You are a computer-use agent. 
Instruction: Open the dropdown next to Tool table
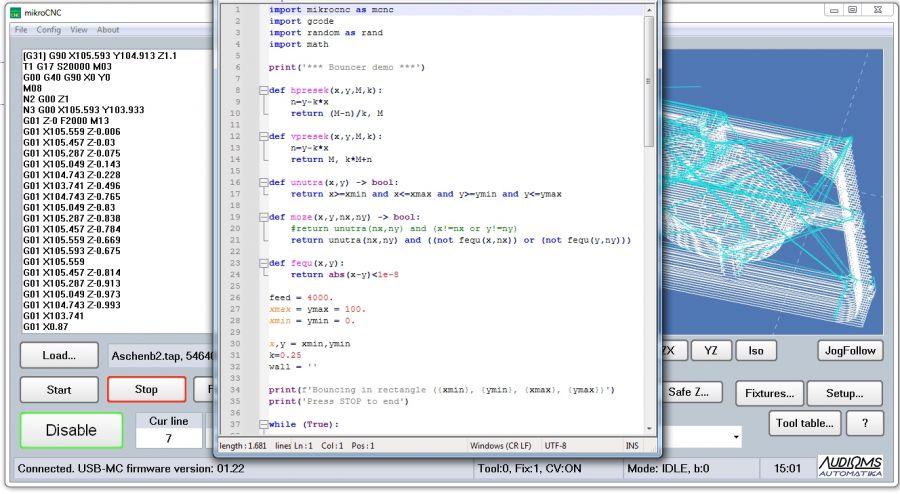[x=736, y=437]
